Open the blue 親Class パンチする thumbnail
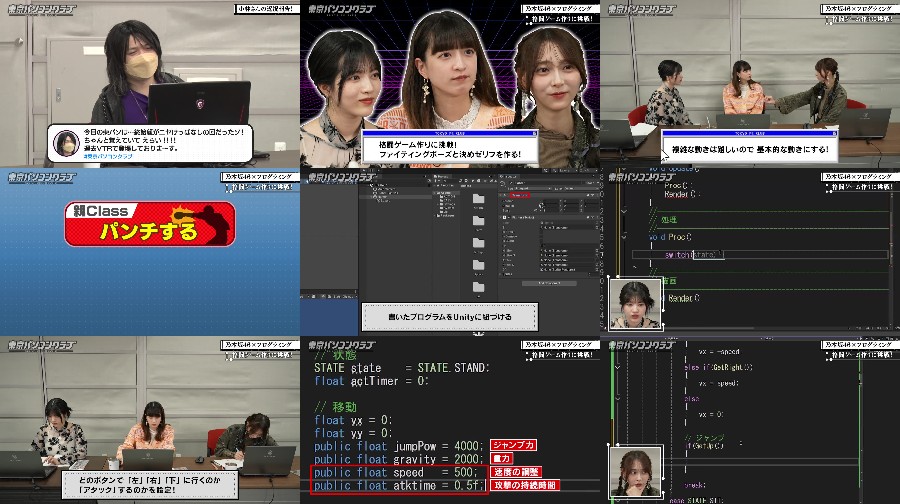The image size is (900, 504). point(150,252)
